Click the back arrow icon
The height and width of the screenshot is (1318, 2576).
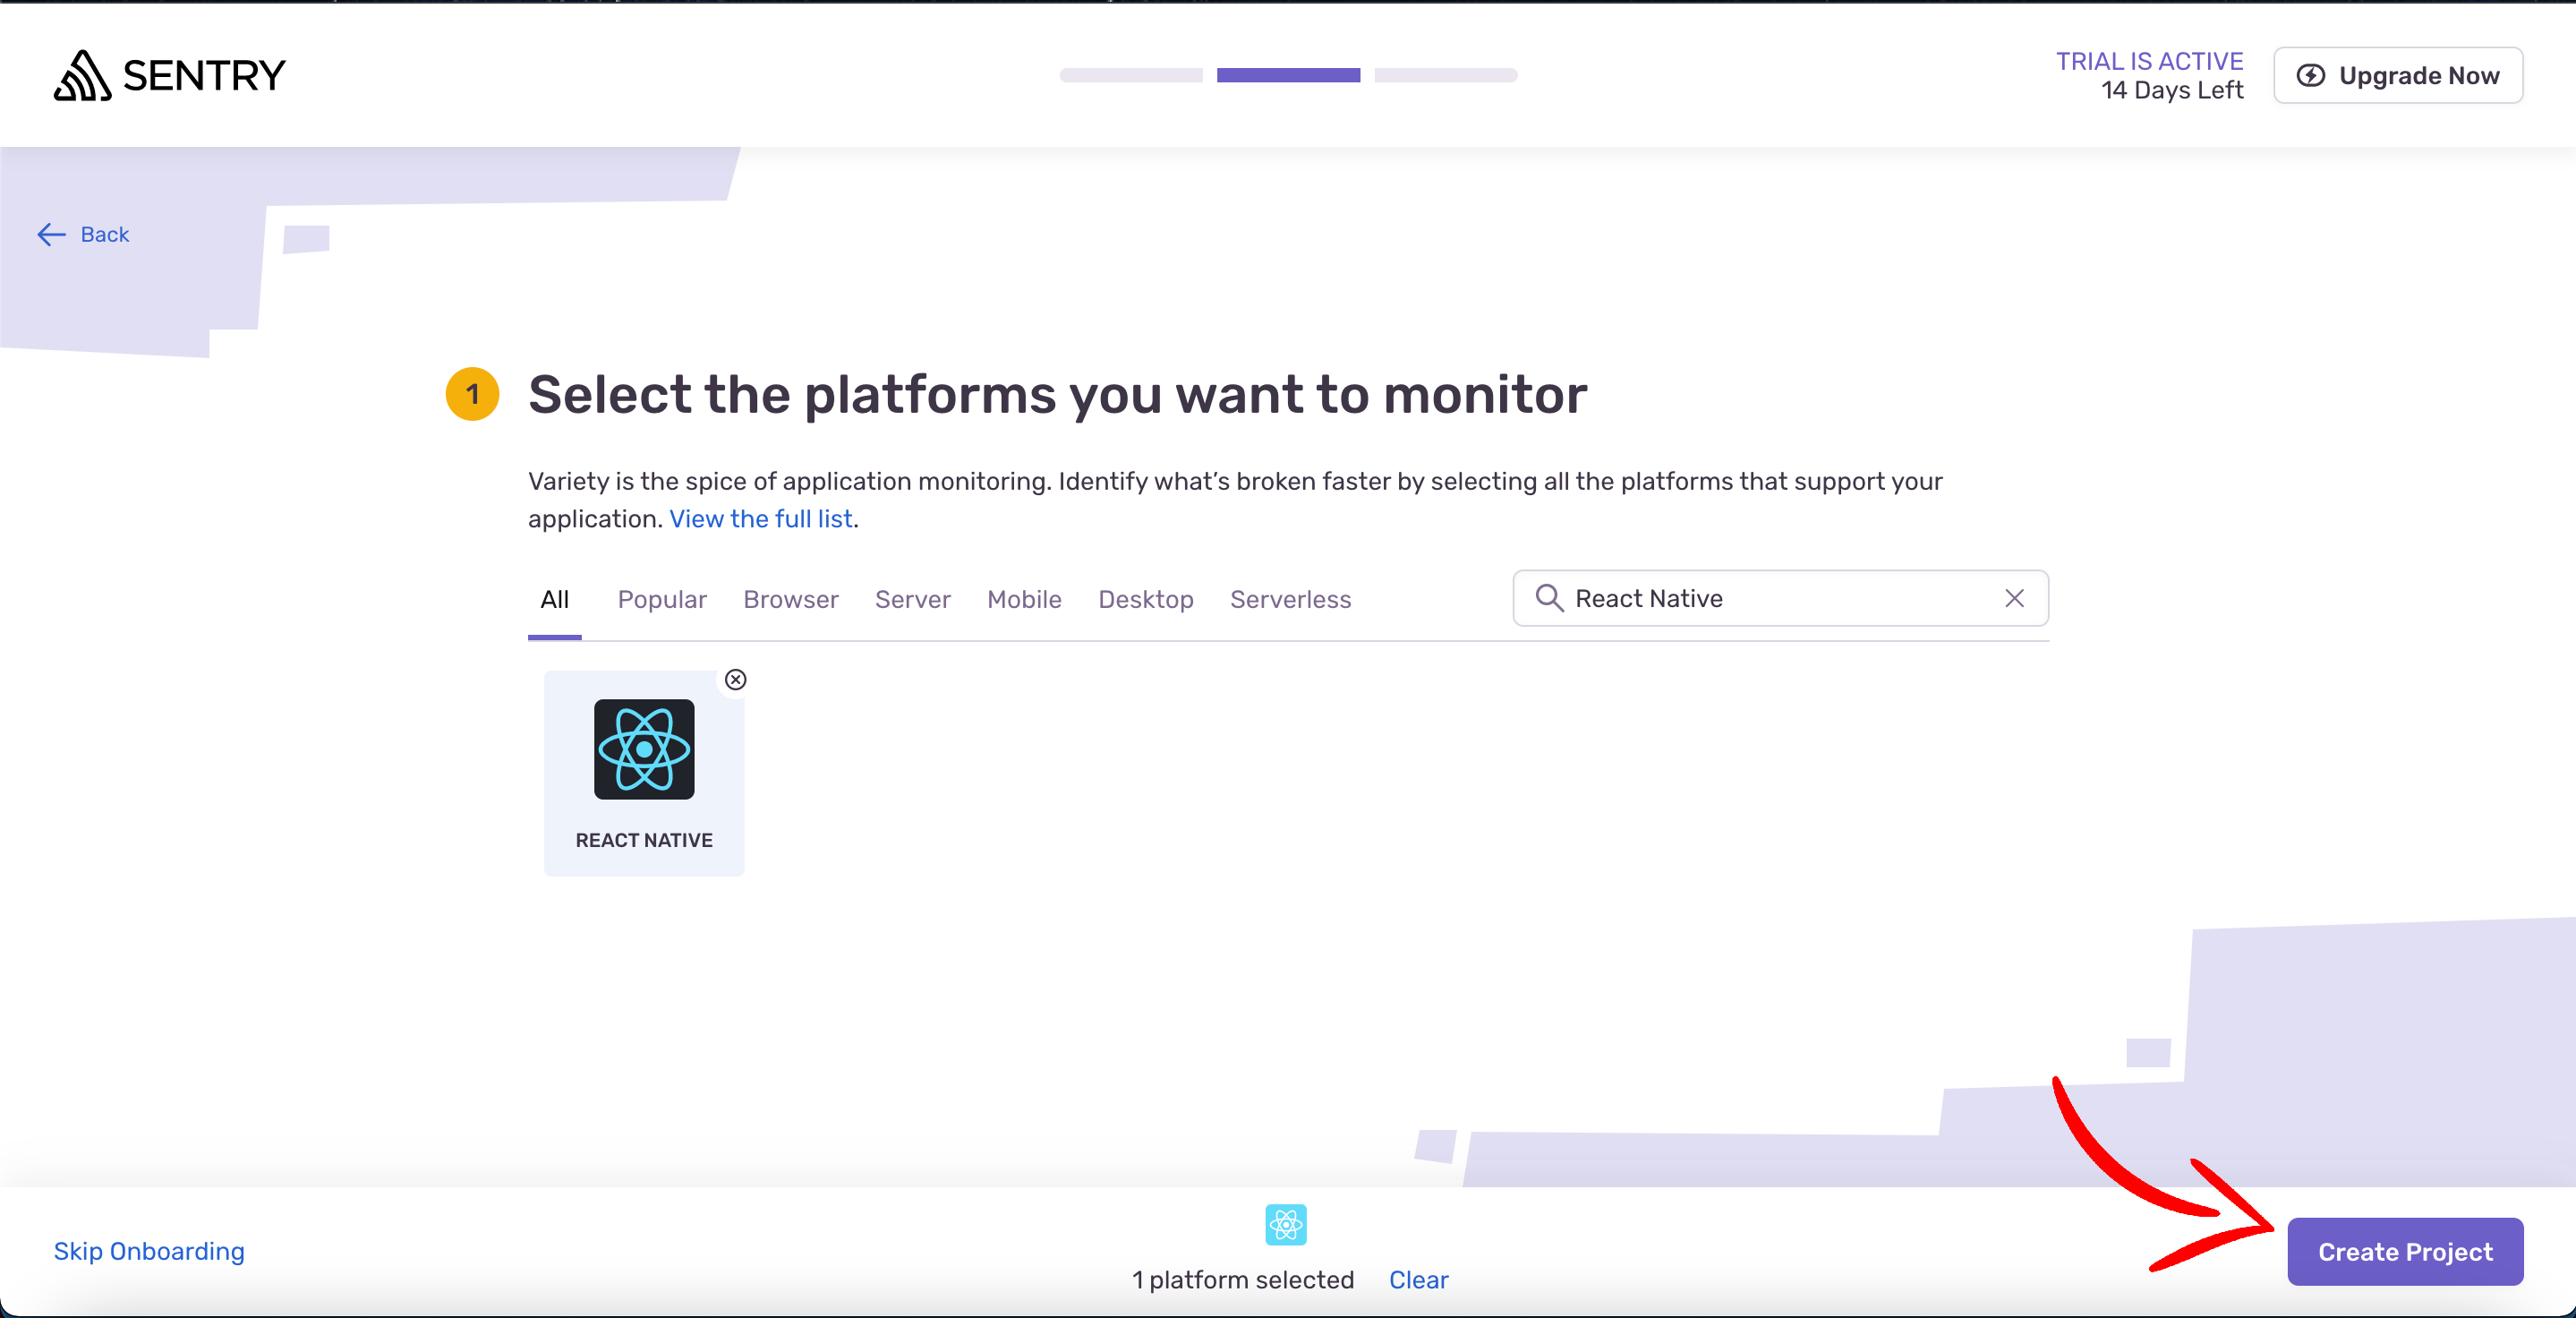pos(51,234)
